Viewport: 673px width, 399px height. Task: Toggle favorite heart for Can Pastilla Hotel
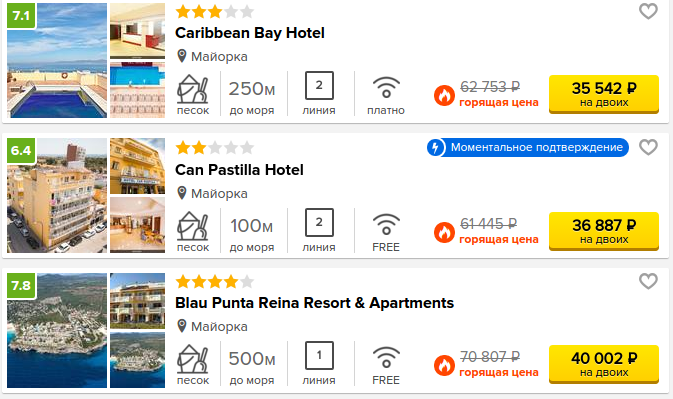tap(648, 147)
